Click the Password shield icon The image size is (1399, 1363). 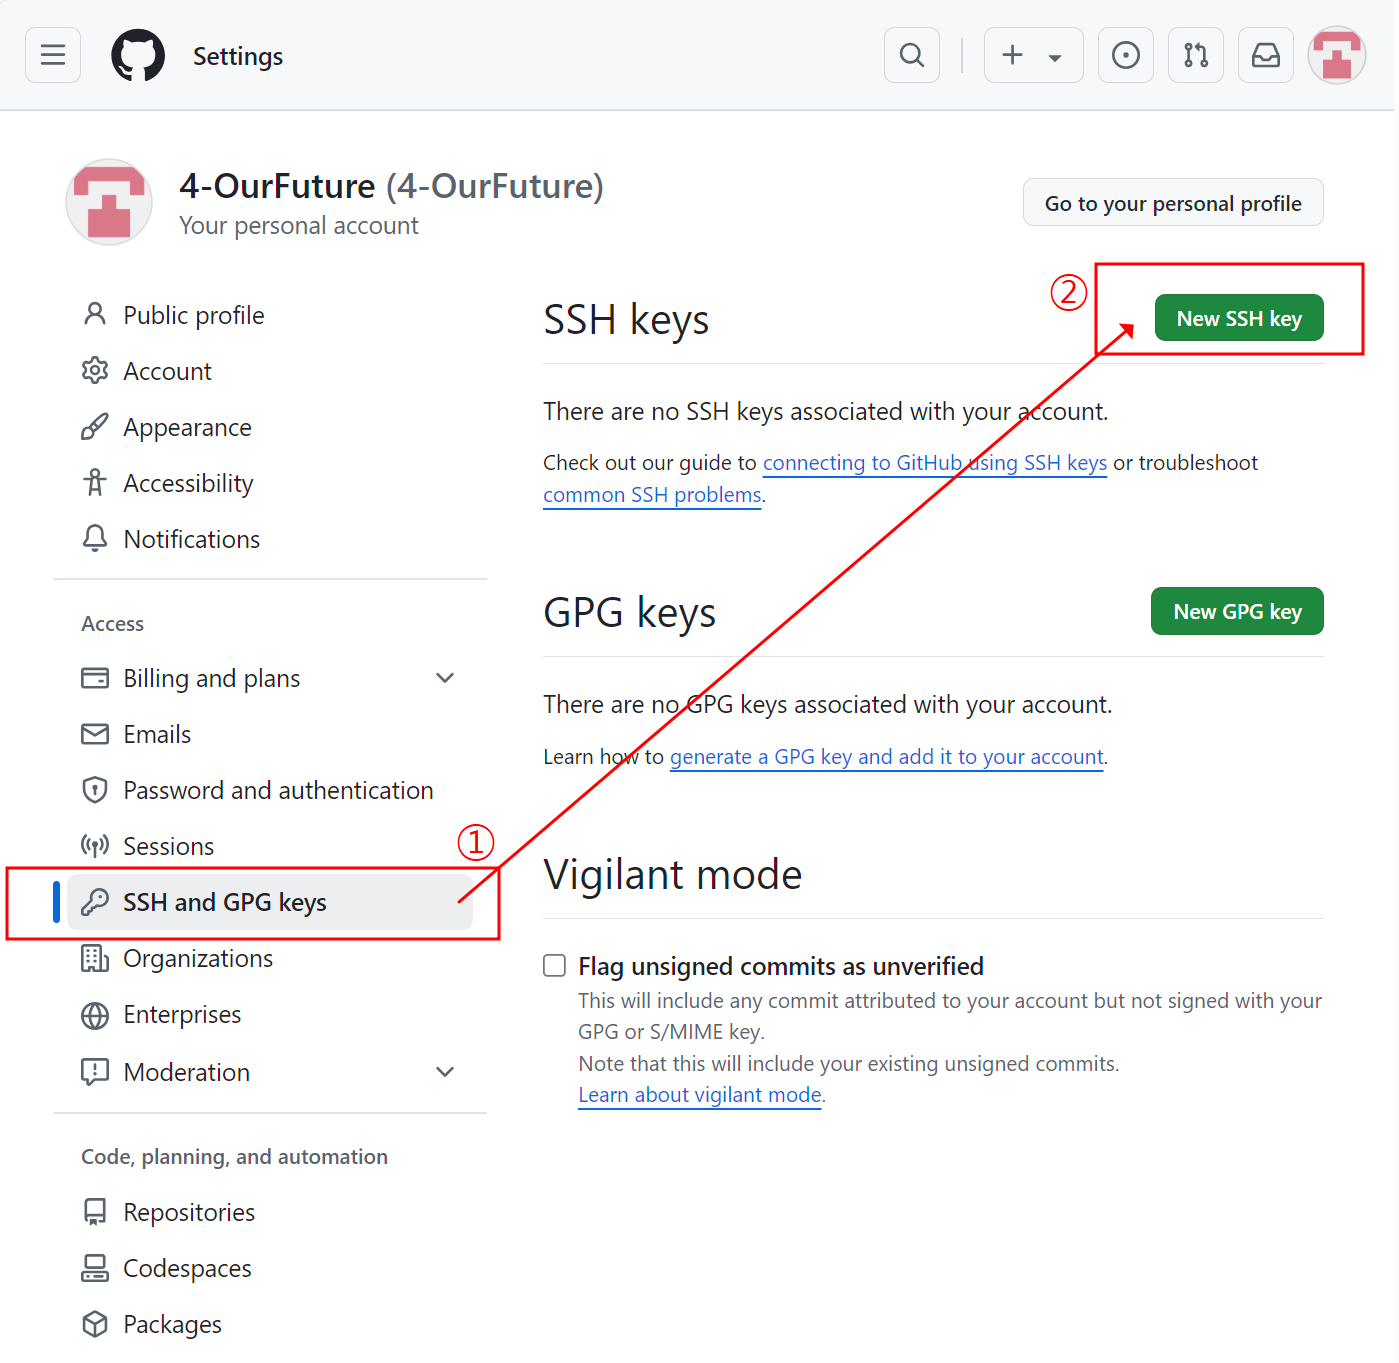95,790
